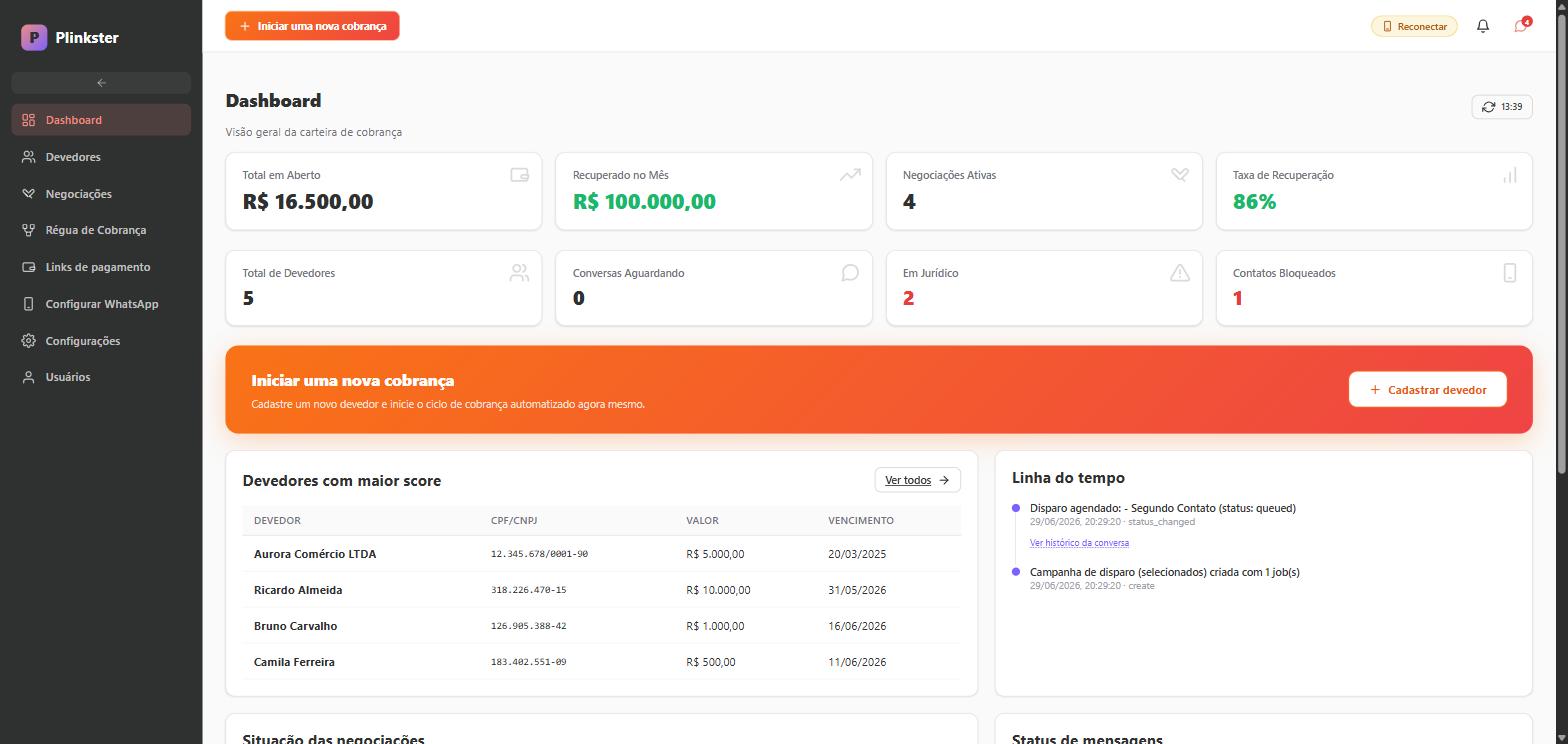Click phone icon on Contatos Bloqueados card
Viewport: 1568px width, 744px height.
[x=1510, y=273]
